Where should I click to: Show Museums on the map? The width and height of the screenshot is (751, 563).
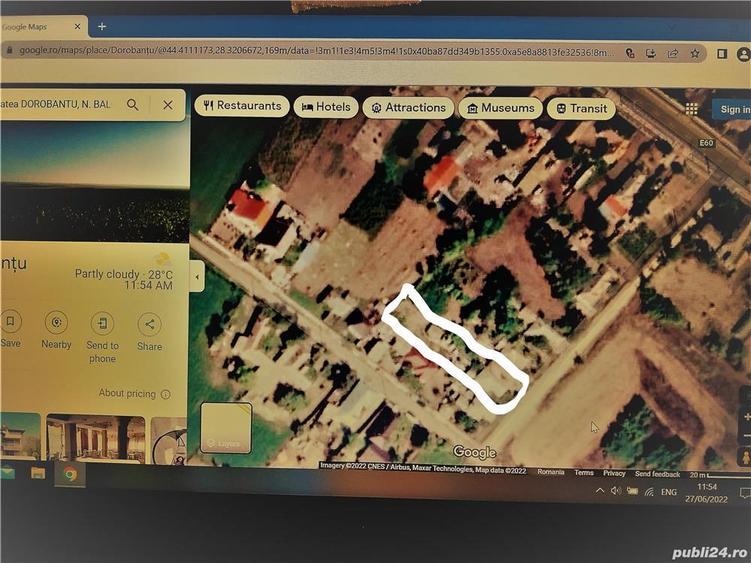point(500,108)
